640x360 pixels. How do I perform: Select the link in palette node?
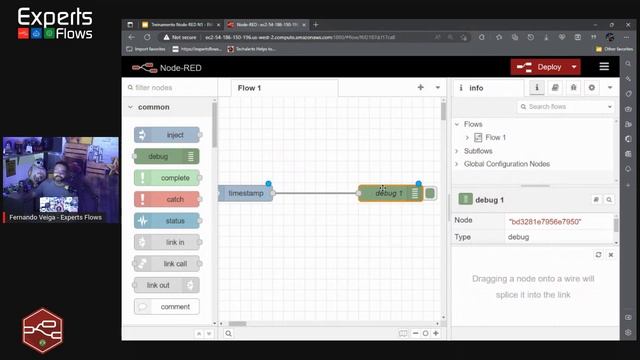[167, 242]
